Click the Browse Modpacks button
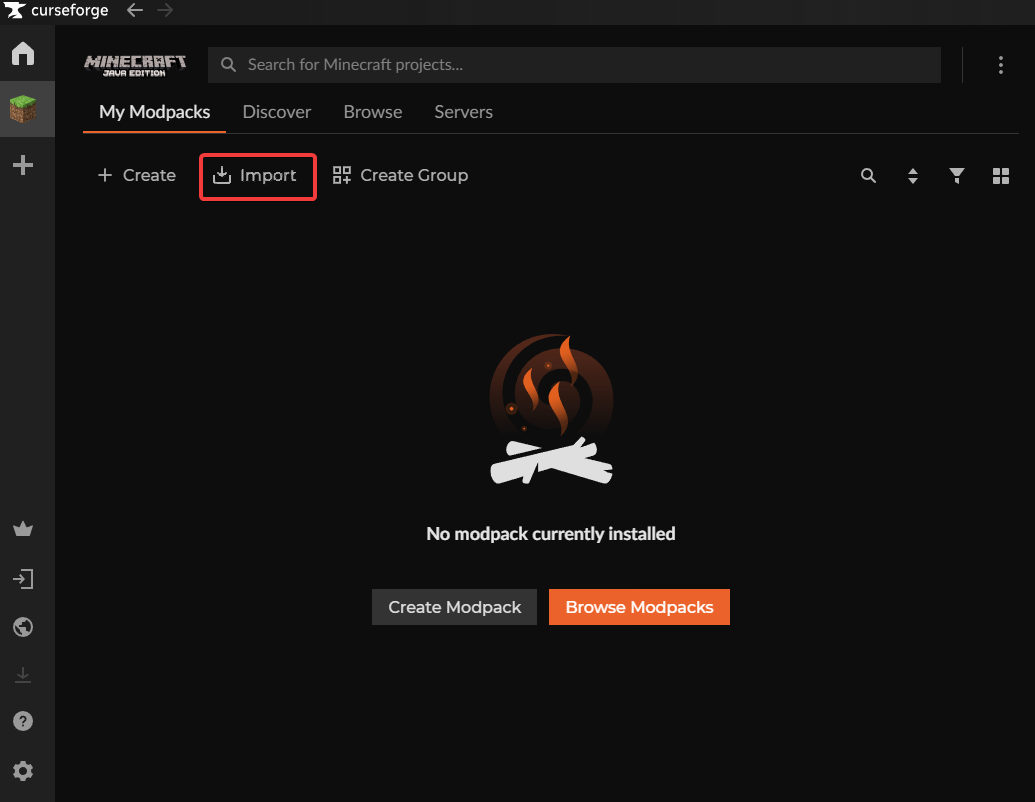The width and height of the screenshot is (1035, 802). (639, 607)
